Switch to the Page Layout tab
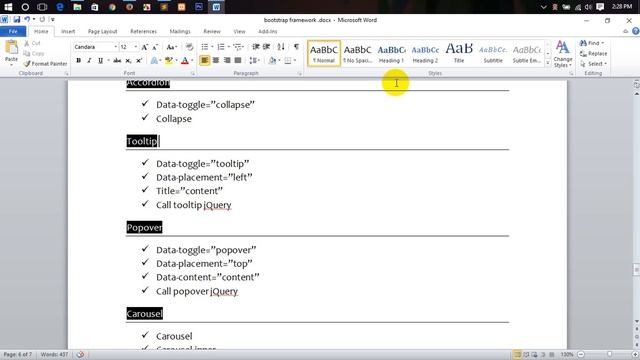This screenshot has height=360, width=640. tap(102, 31)
